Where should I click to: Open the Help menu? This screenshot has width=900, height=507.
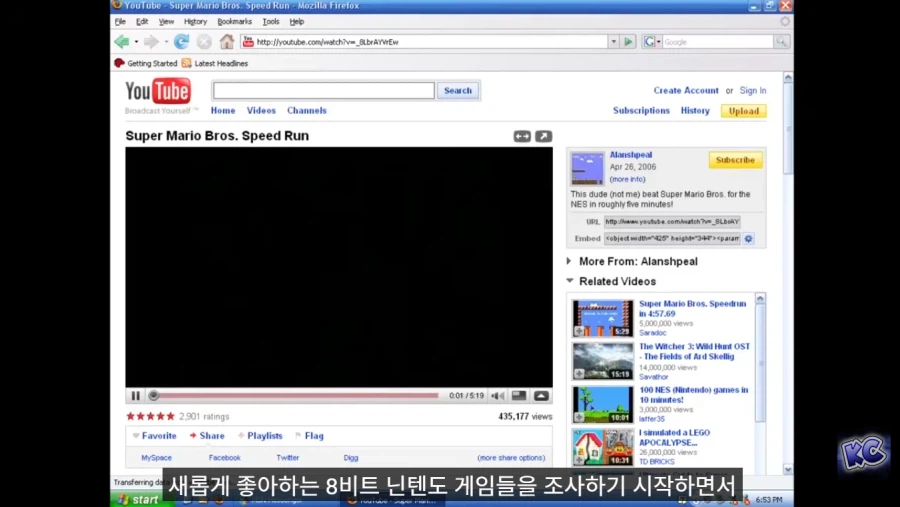(297, 22)
